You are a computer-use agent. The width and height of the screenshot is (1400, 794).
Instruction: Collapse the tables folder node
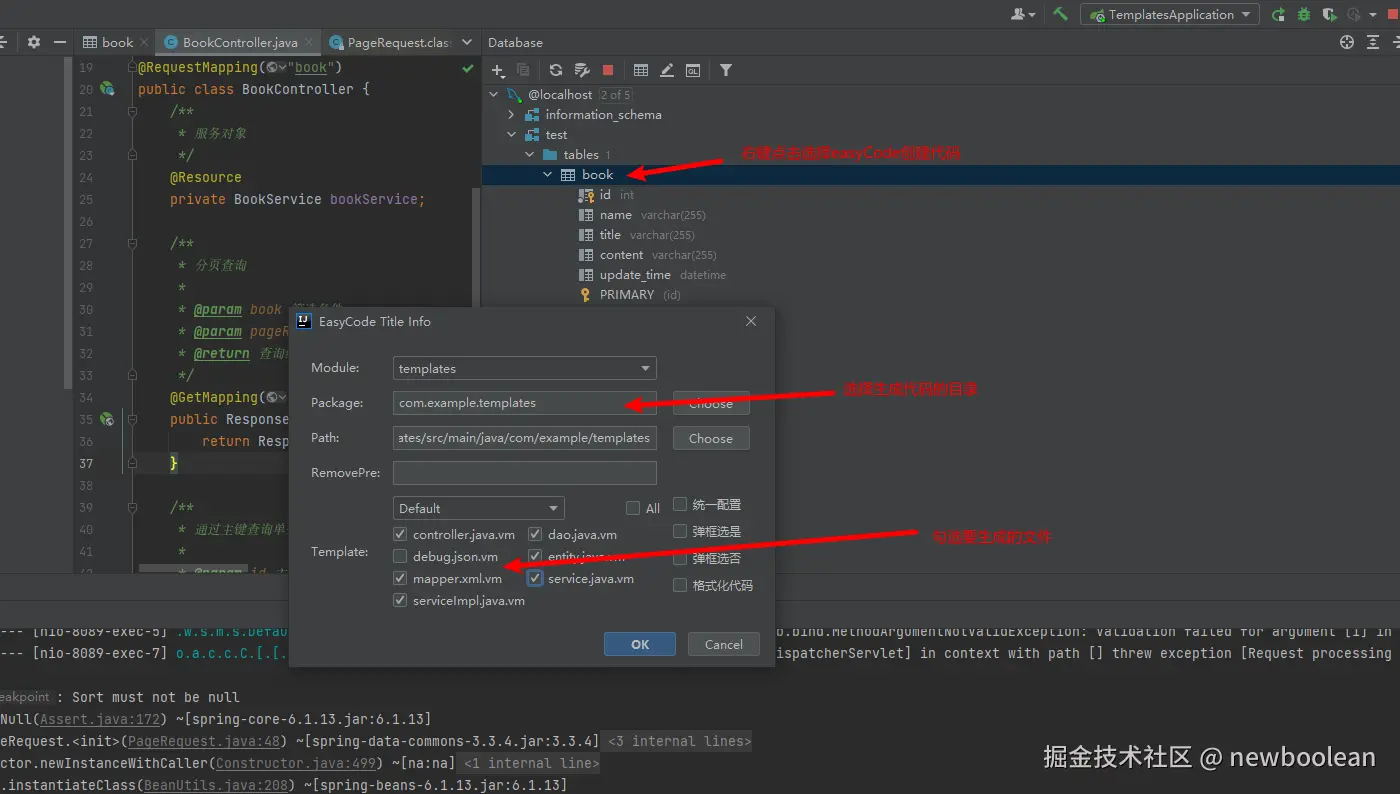point(530,155)
